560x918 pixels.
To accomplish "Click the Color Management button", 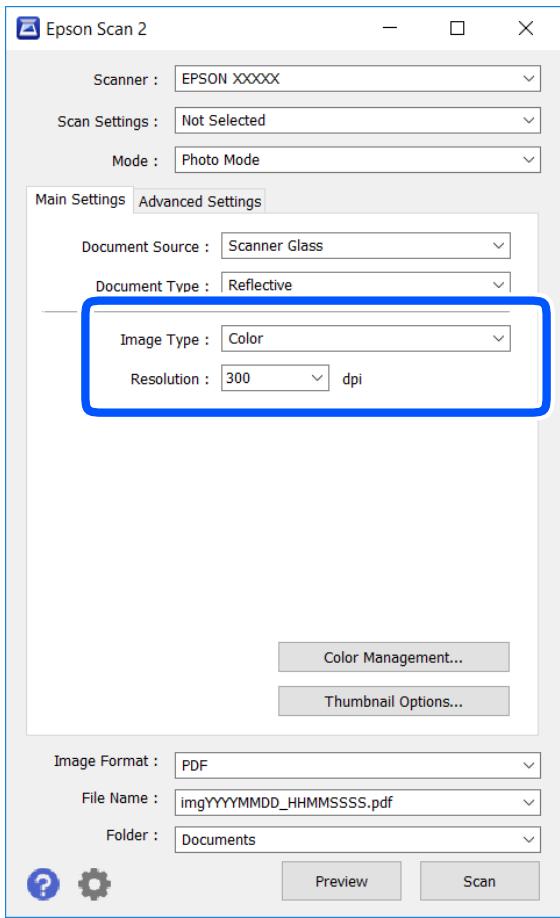I will pyautogui.click(x=394, y=657).
